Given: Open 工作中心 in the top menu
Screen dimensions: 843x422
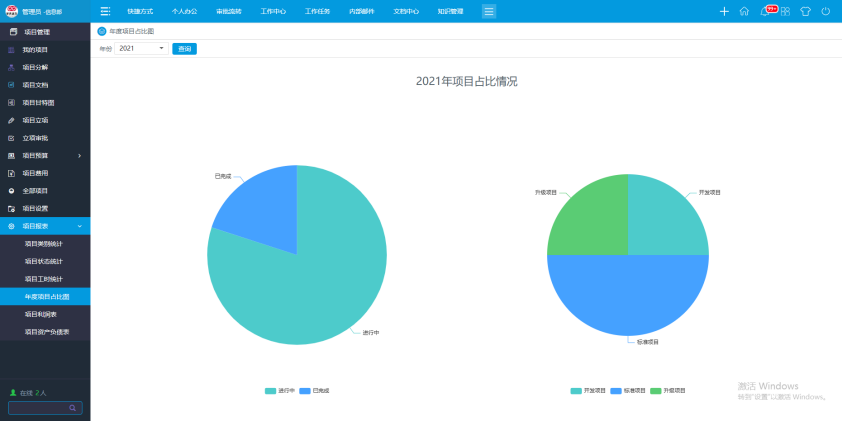Looking at the screenshot, I should 273,11.
